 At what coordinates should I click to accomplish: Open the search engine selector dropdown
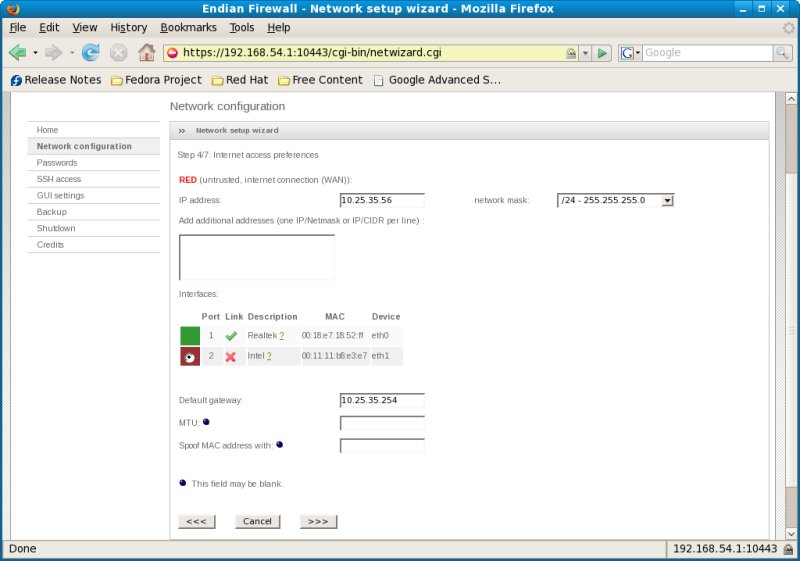[x=630, y=53]
